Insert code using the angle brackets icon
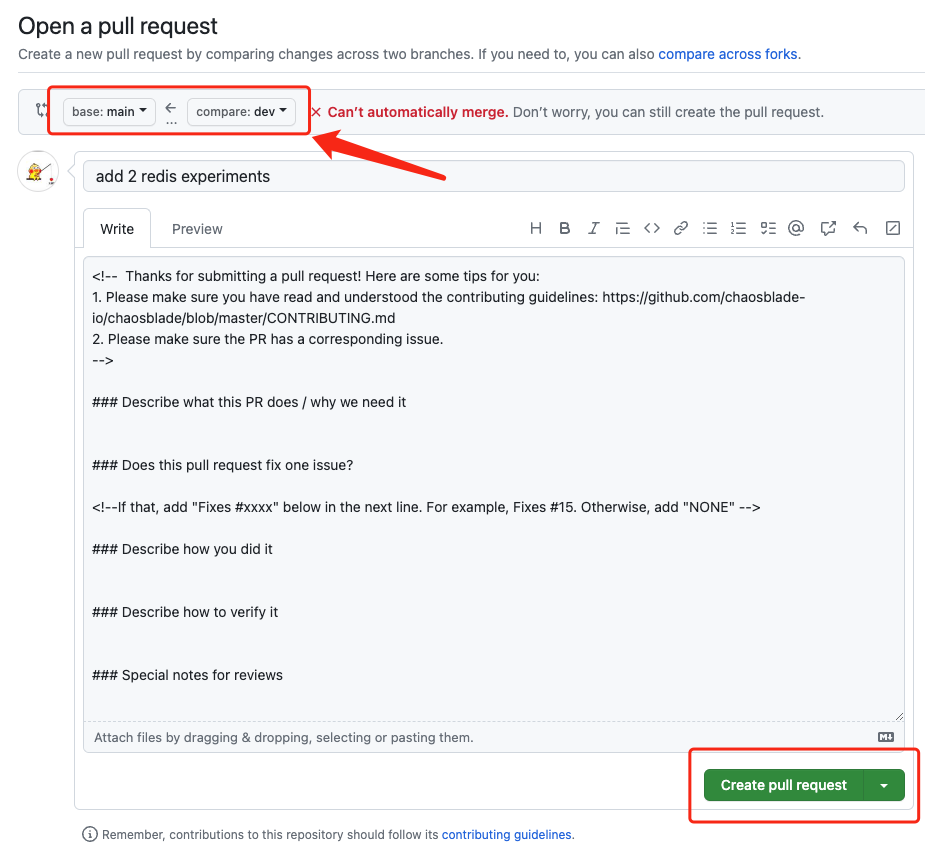 pos(651,228)
